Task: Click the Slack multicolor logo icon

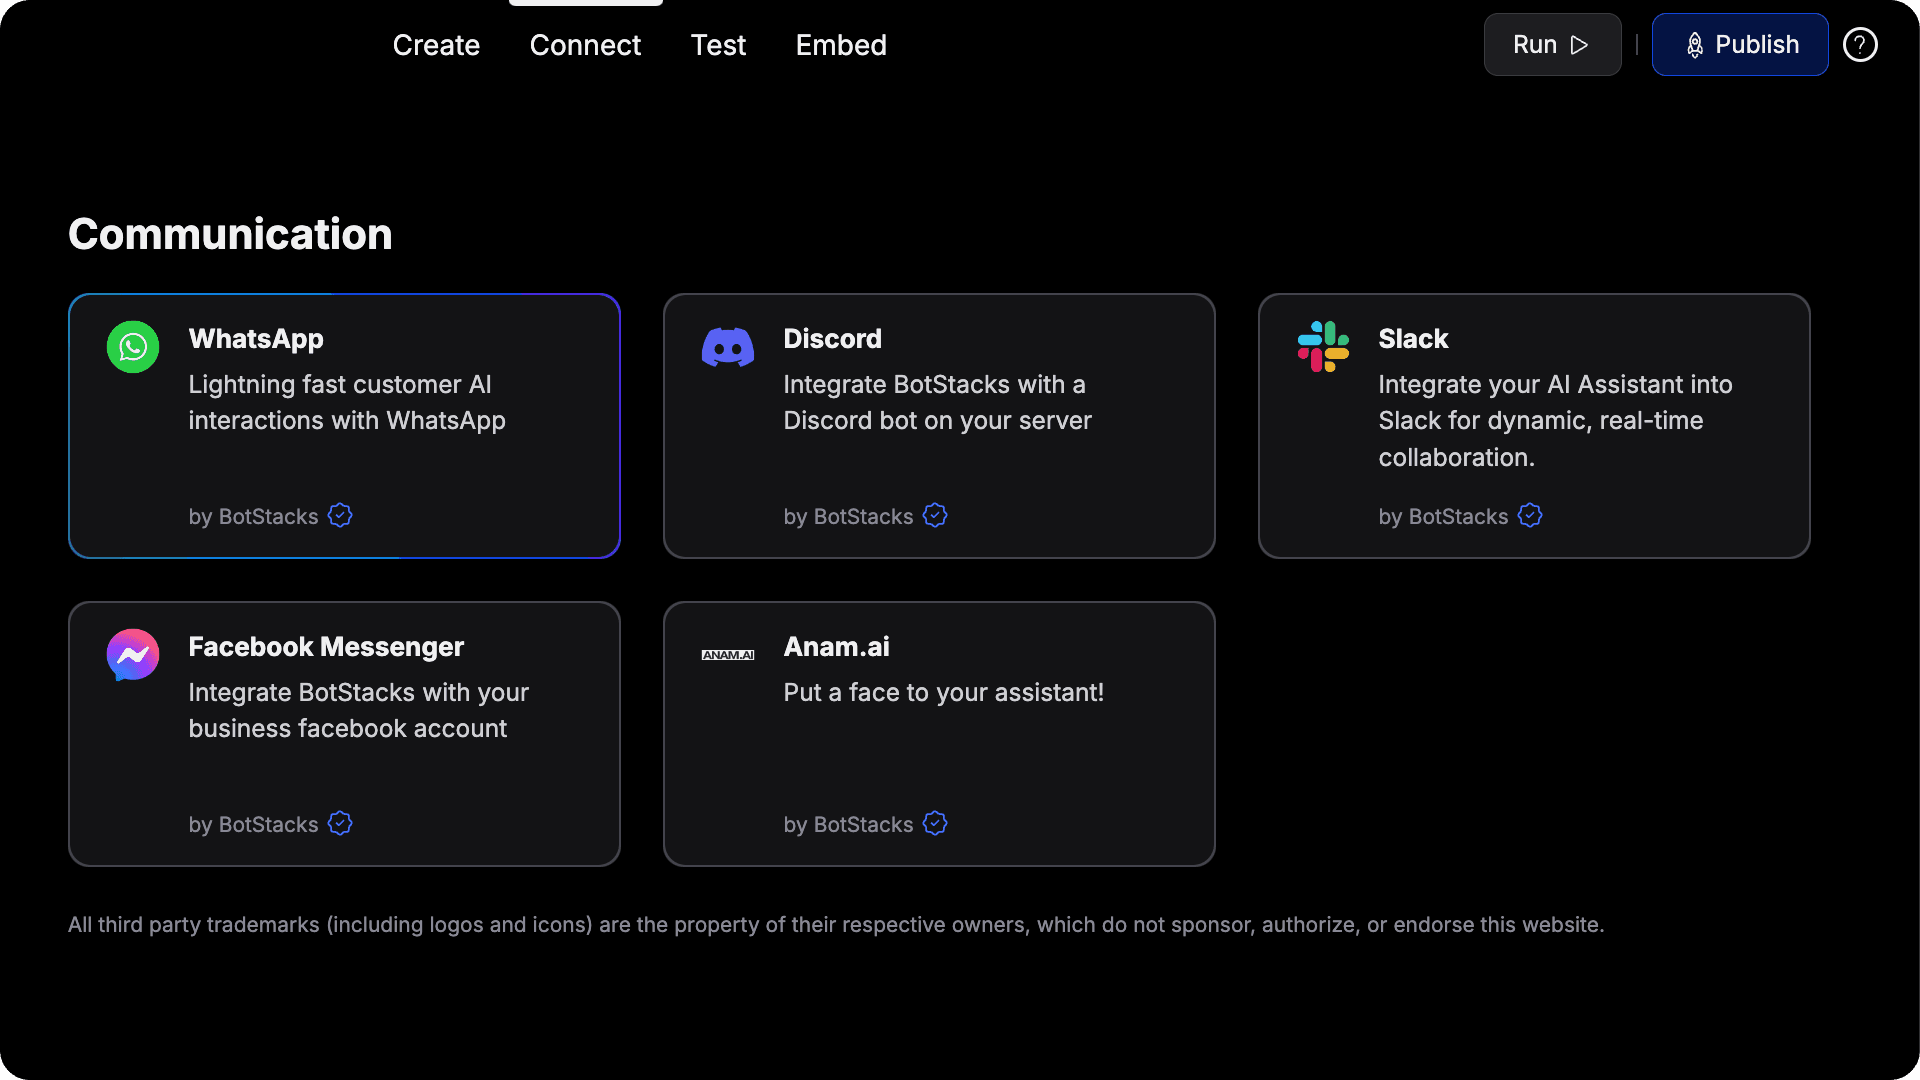Action: click(1322, 346)
